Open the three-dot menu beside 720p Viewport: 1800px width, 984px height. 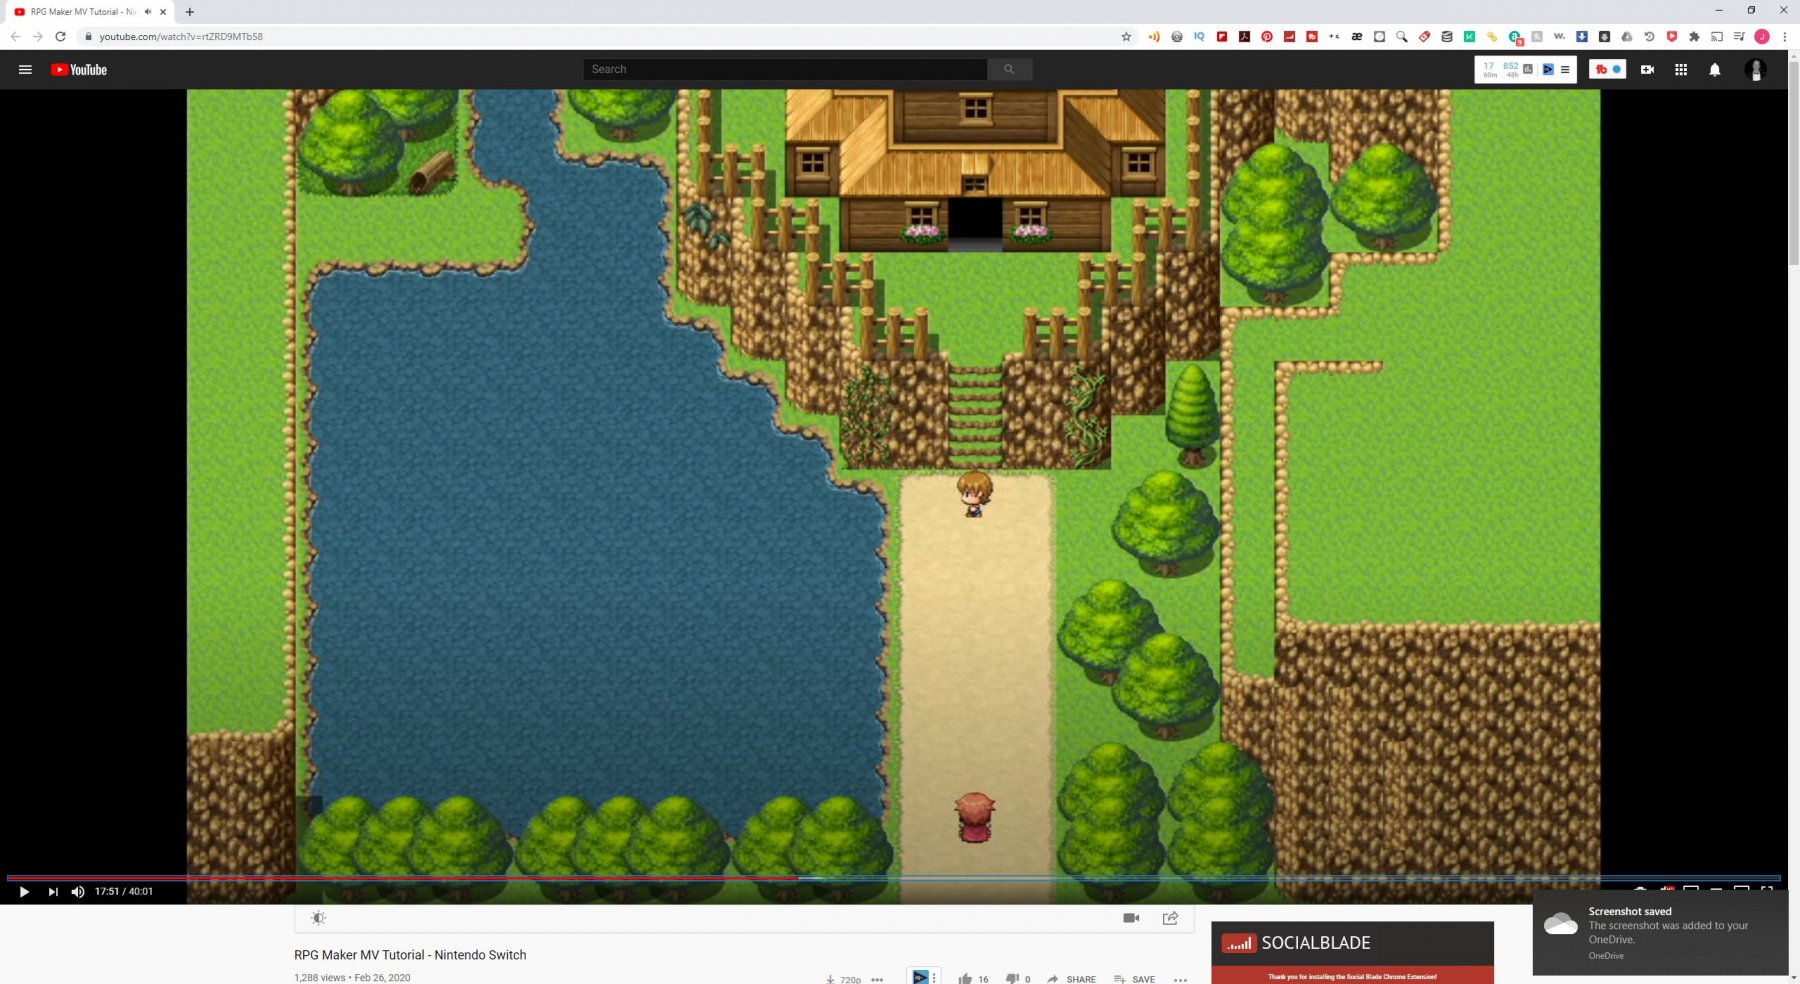click(x=877, y=979)
